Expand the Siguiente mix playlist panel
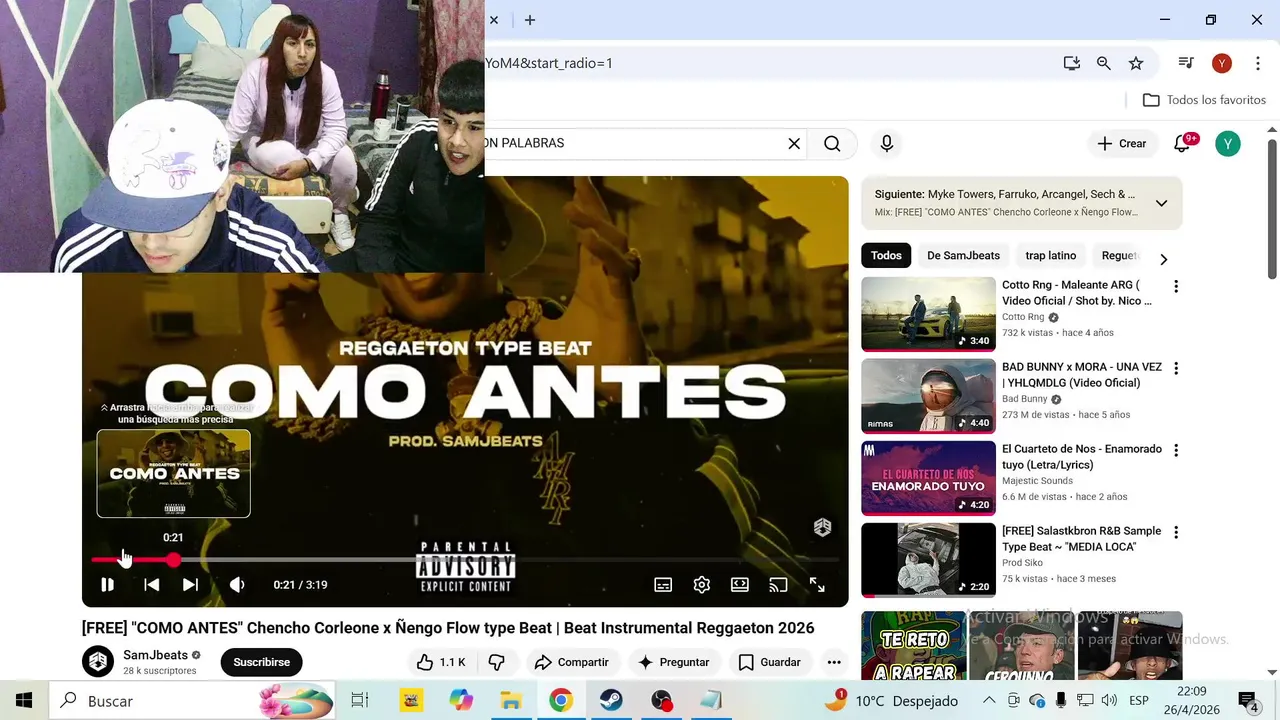The height and width of the screenshot is (720, 1280). coord(1161,203)
